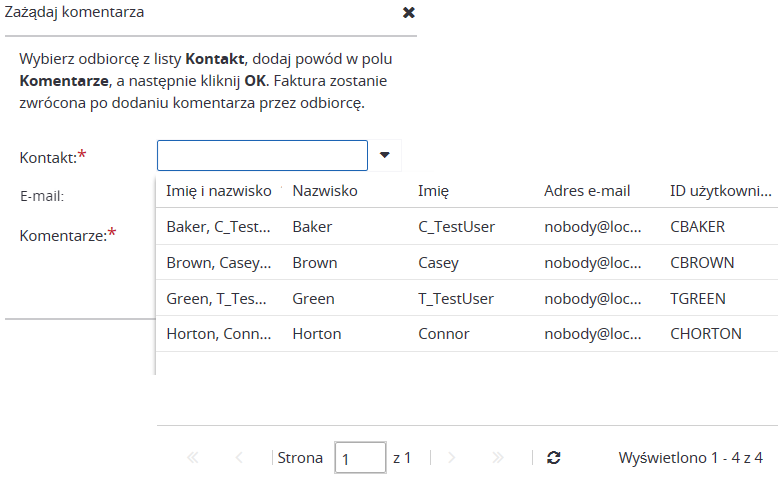Go to next page icon
Viewport: 778px width, 481px height.
(452, 457)
